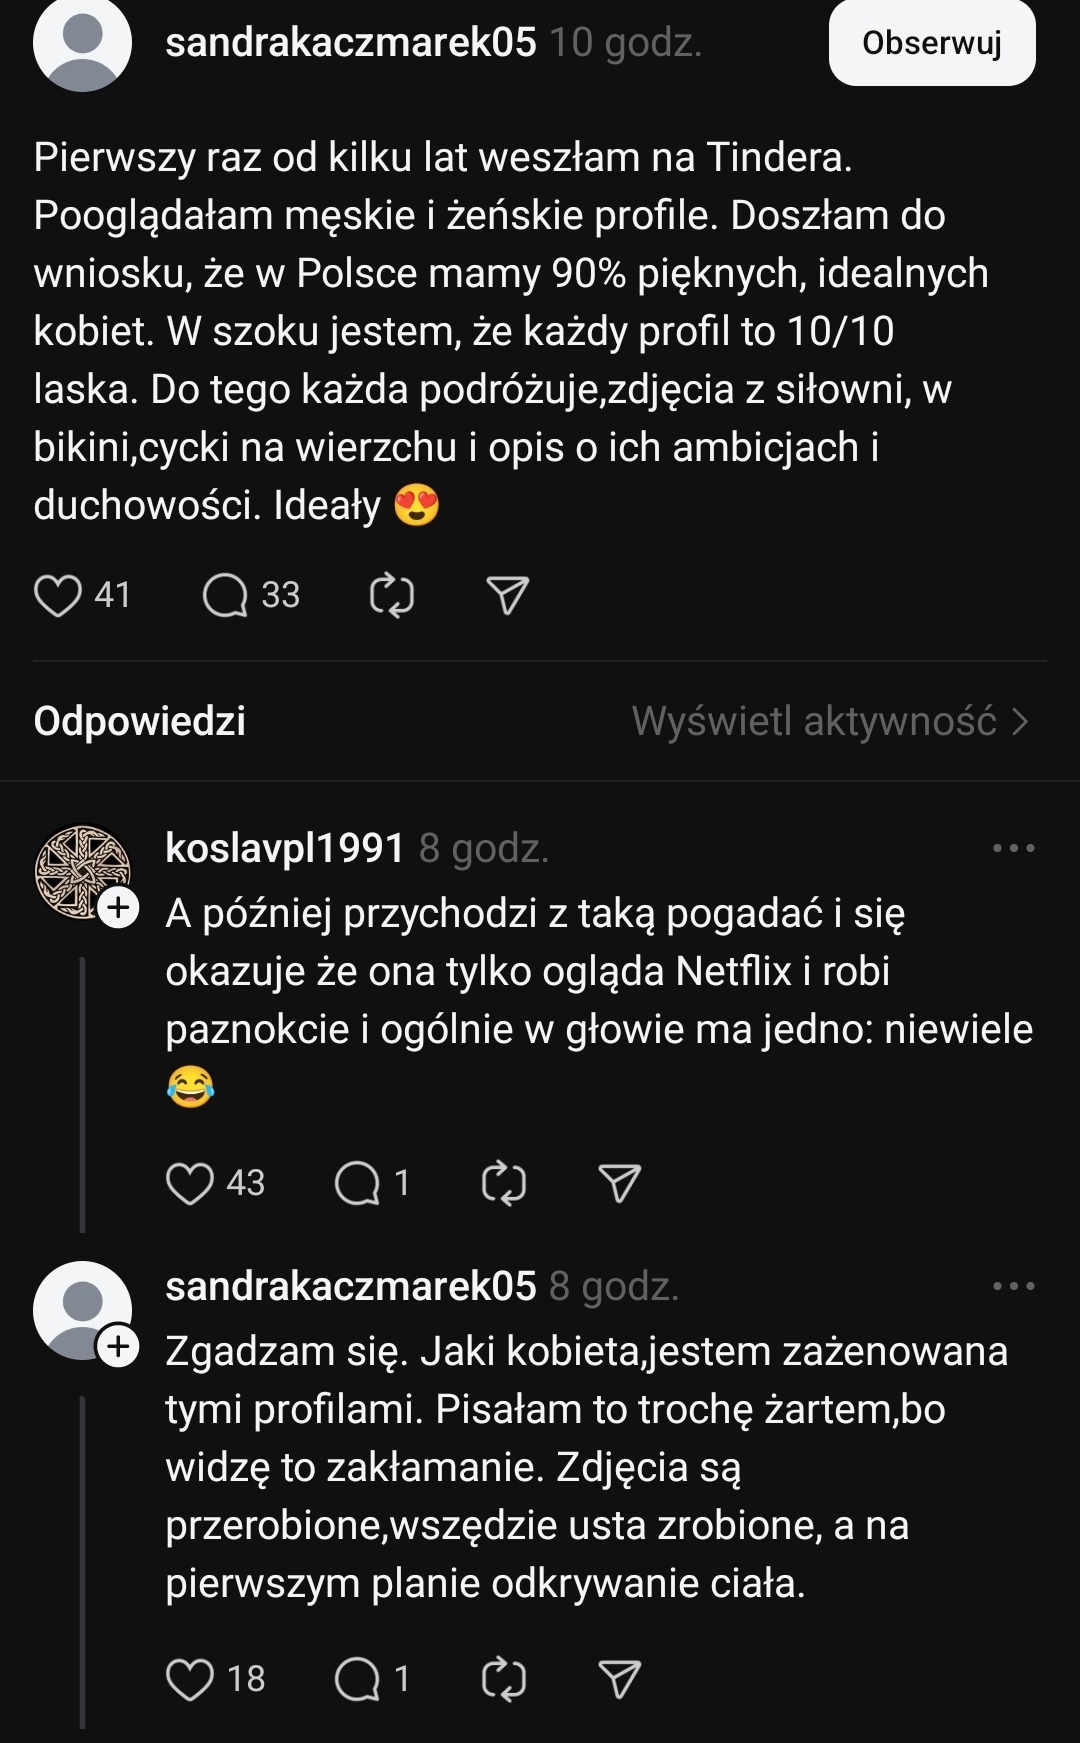Tap the Odpowiedzi section header
Viewport: 1080px width, 1743px height.
tap(140, 721)
